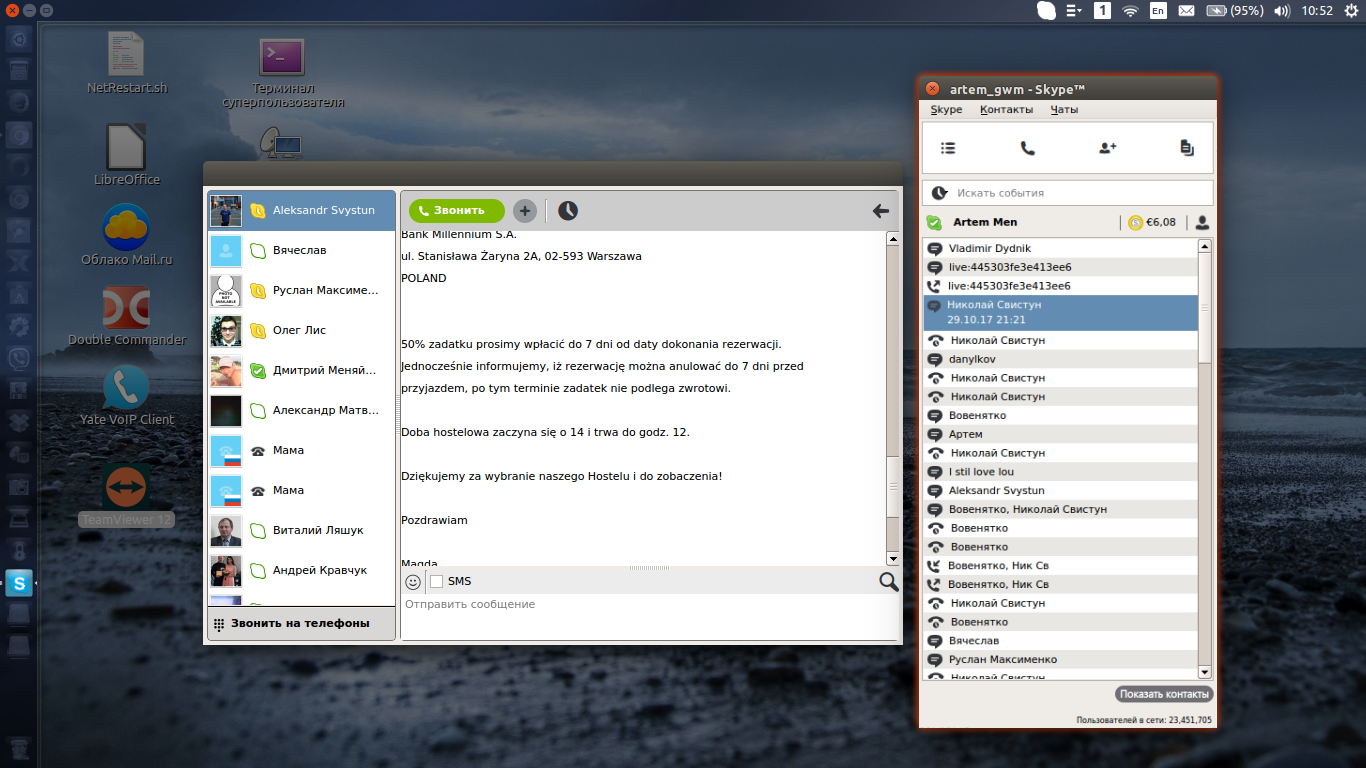Screen dimensions: 1366x768
Task: Open the NetRestart.sh desktop file
Action: click(x=127, y=62)
